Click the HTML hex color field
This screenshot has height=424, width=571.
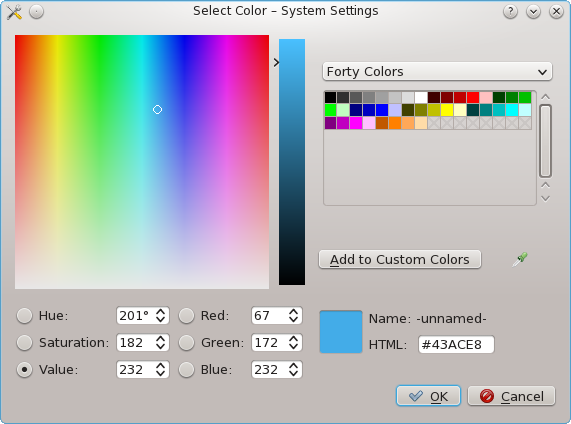[456, 344]
